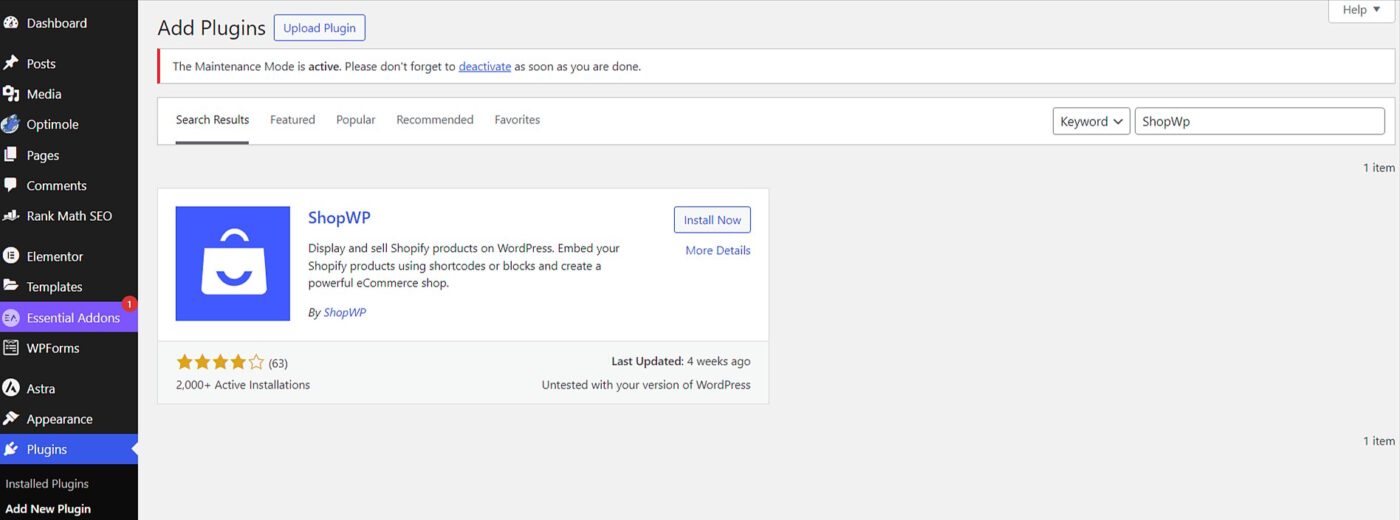This screenshot has width=1400, height=520.
Task: Open More Details for ShopWP
Action: [718, 251]
